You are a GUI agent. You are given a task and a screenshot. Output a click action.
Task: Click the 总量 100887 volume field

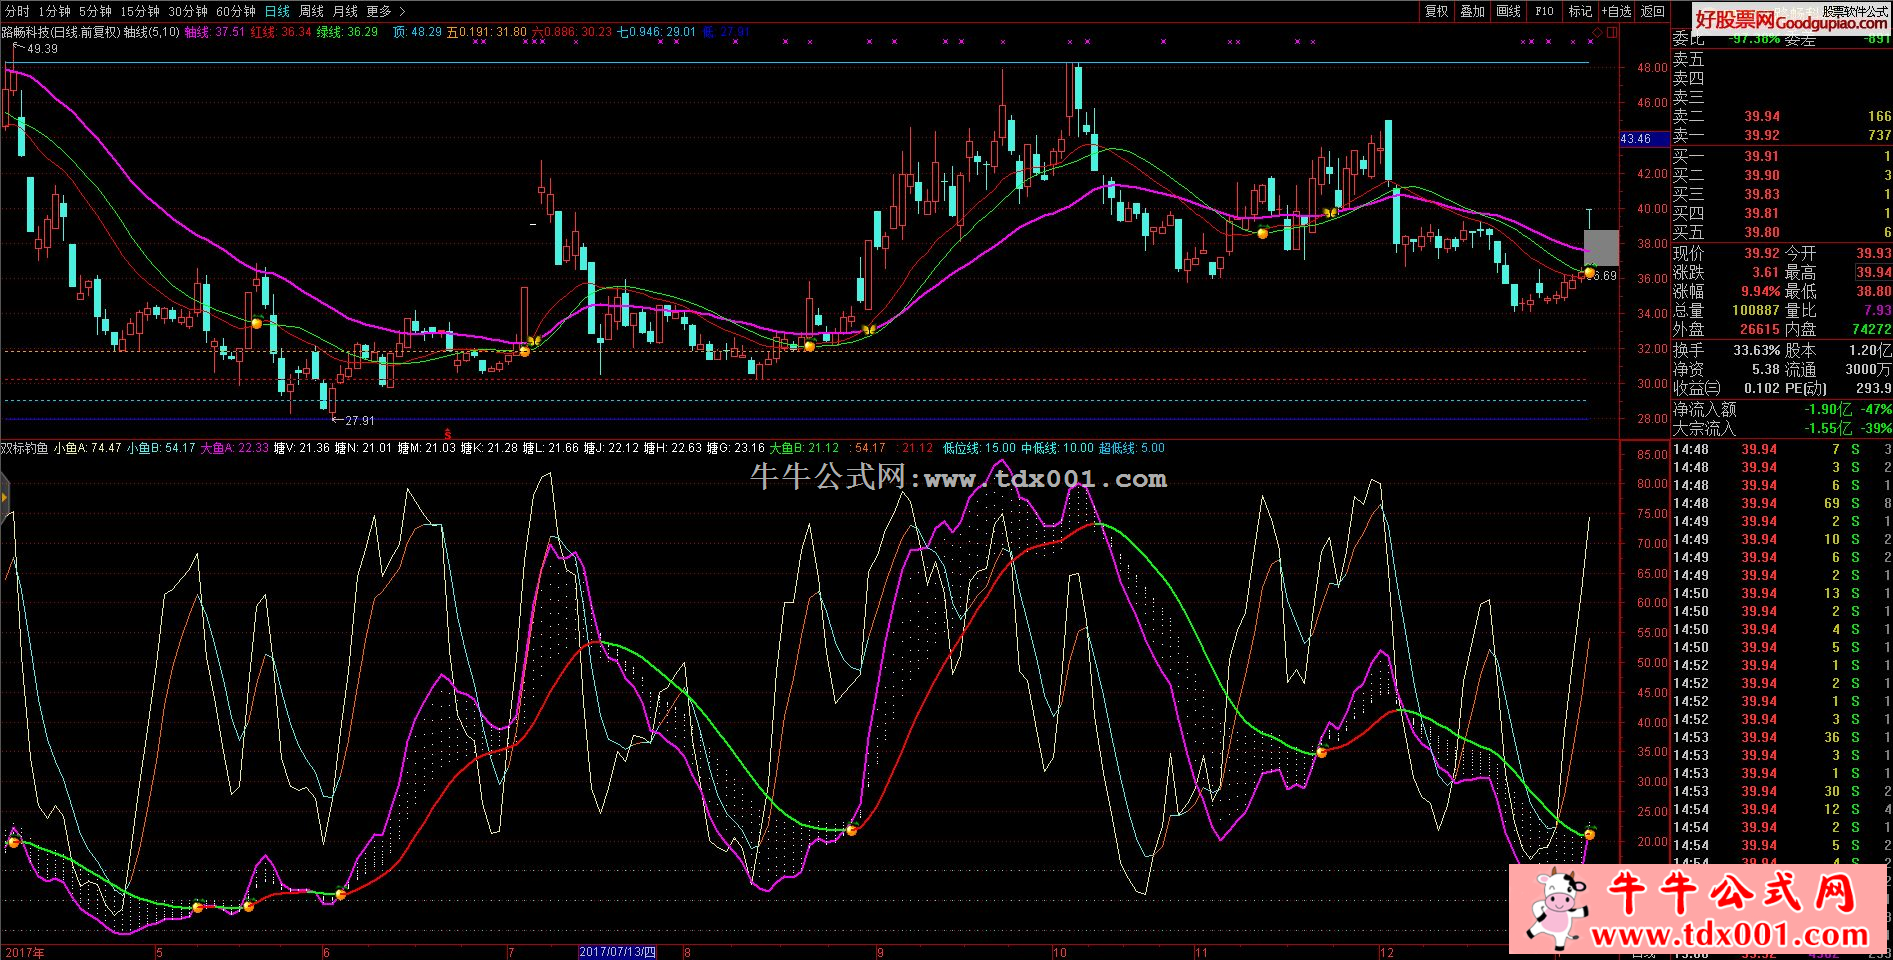click(x=1726, y=310)
